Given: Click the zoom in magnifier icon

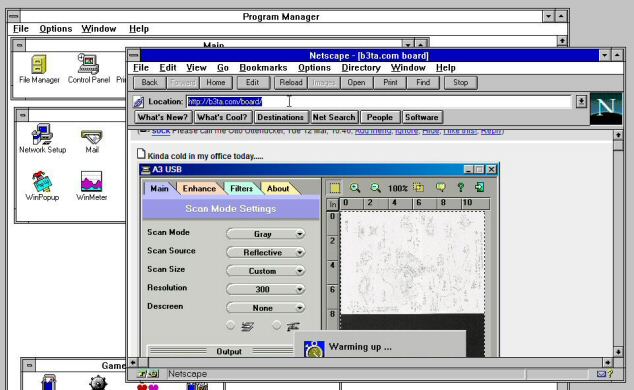Looking at the screenshot, I should coord(355,188).
